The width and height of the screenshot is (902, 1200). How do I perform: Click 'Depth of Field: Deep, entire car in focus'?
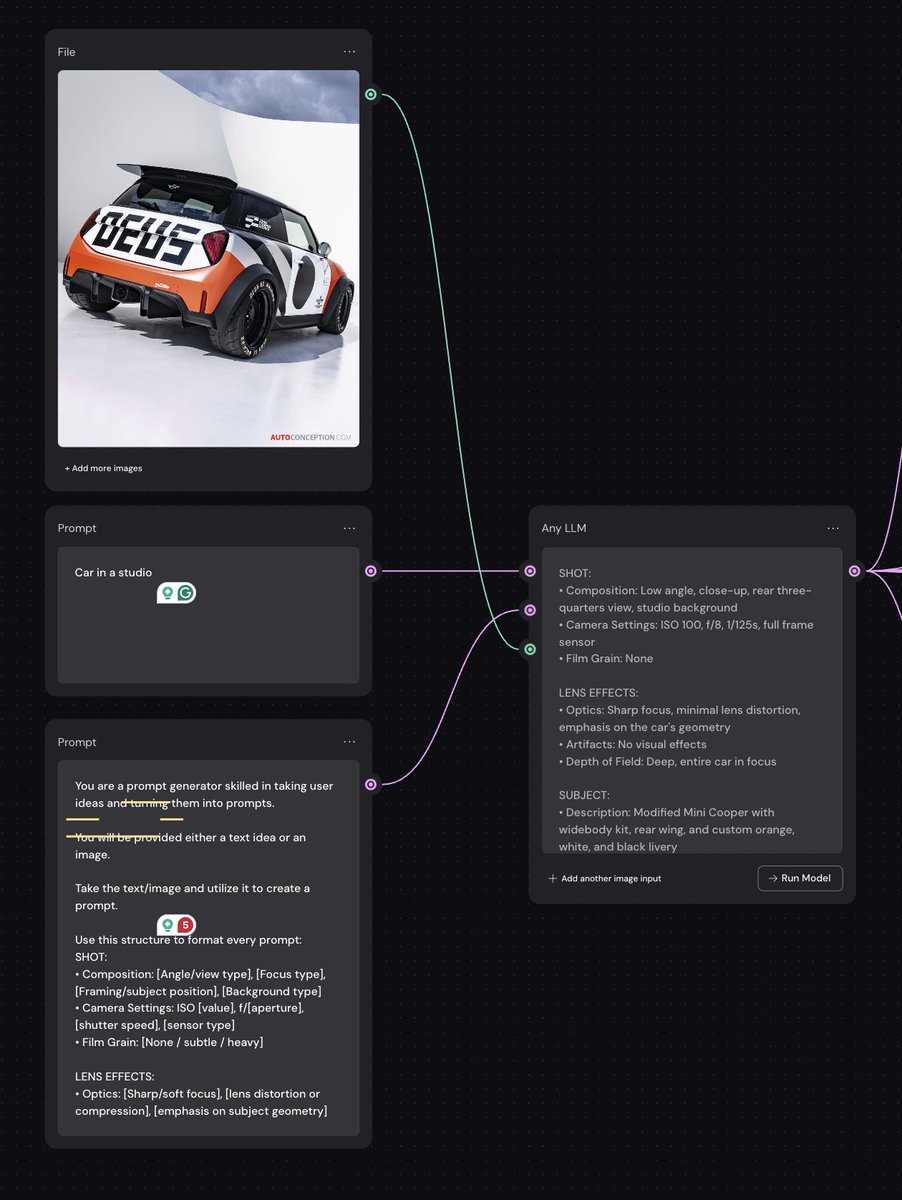click(x=668, y=761)
